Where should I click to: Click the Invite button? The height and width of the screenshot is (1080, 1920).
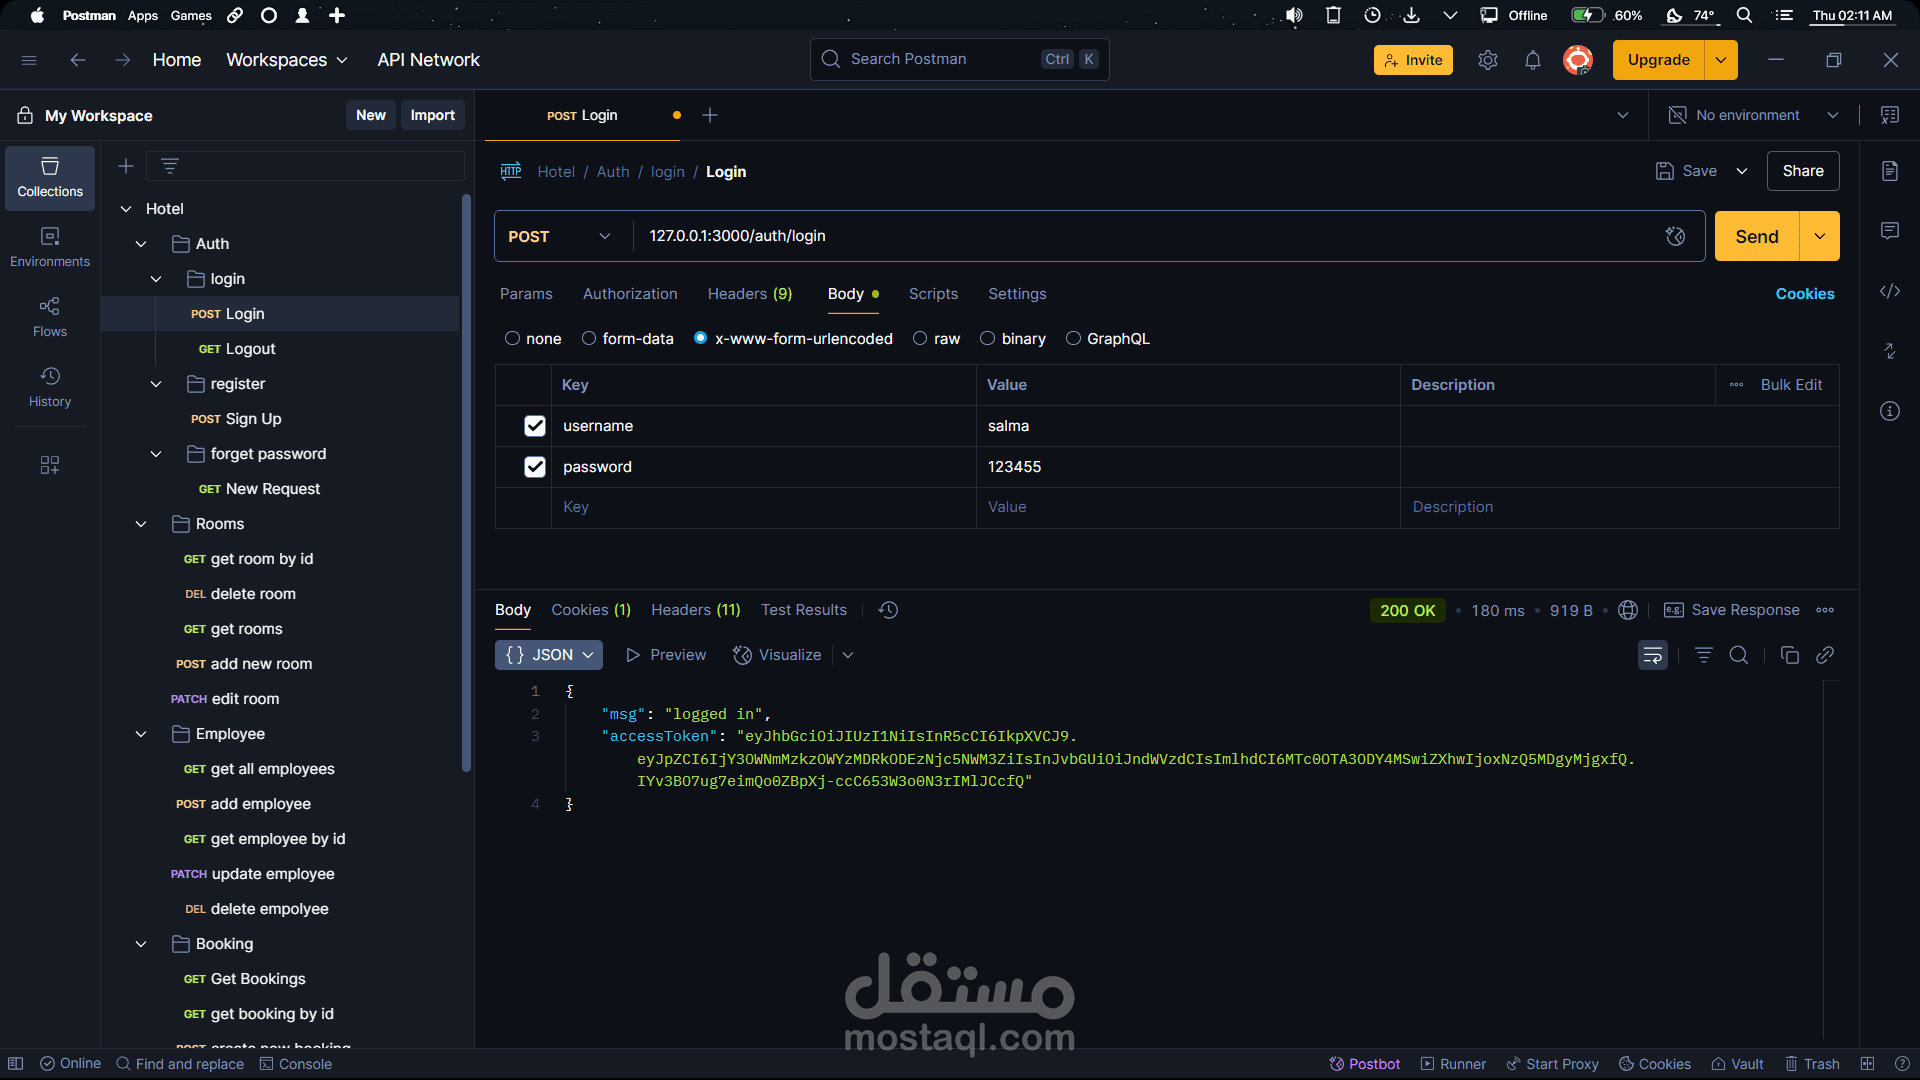pyautogui.click(x=1413, y=60)
